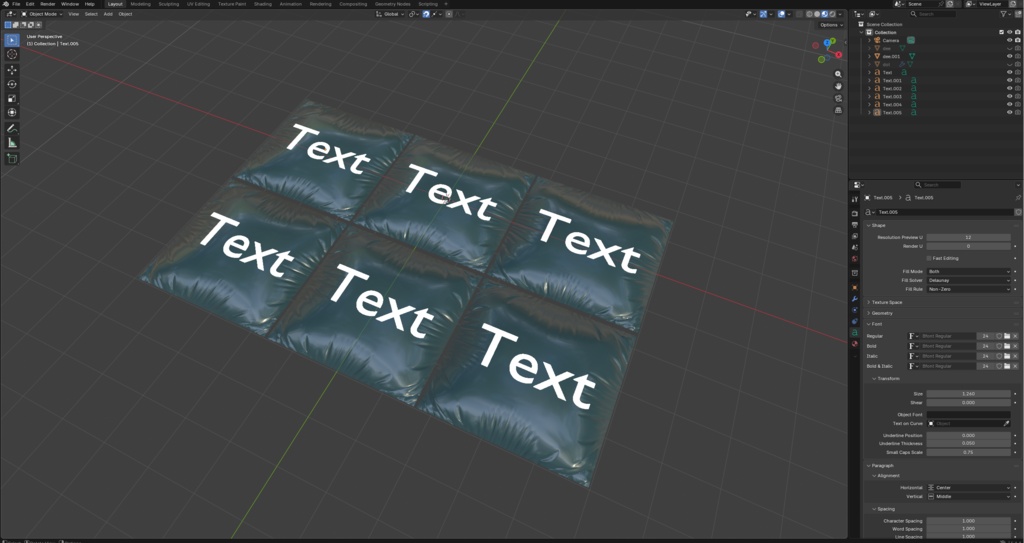Select the Select Box tool
1024x543 pixels.
(12, 40)
